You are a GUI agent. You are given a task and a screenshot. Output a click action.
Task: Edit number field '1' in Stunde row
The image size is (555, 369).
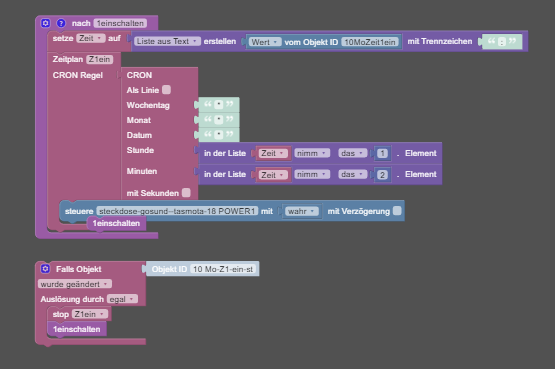(382, 153)
